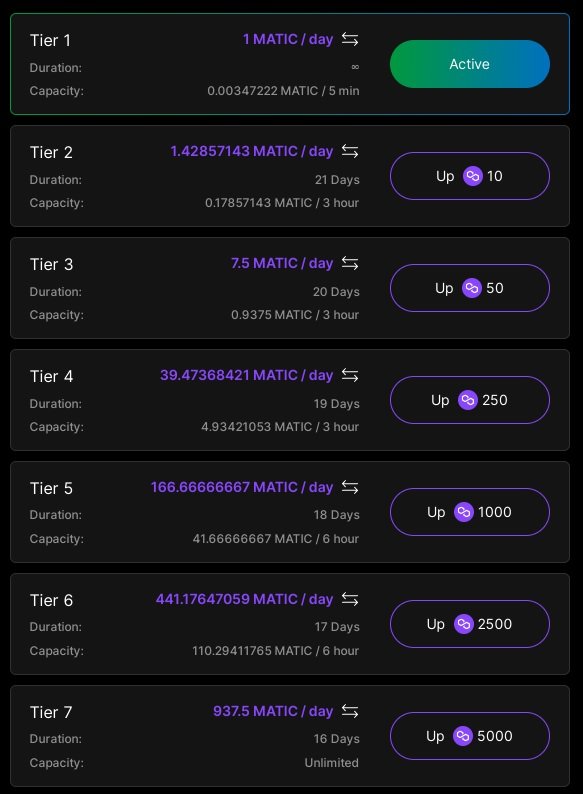Select the Tier 7 Unlimited capacity value

(331, 763)
